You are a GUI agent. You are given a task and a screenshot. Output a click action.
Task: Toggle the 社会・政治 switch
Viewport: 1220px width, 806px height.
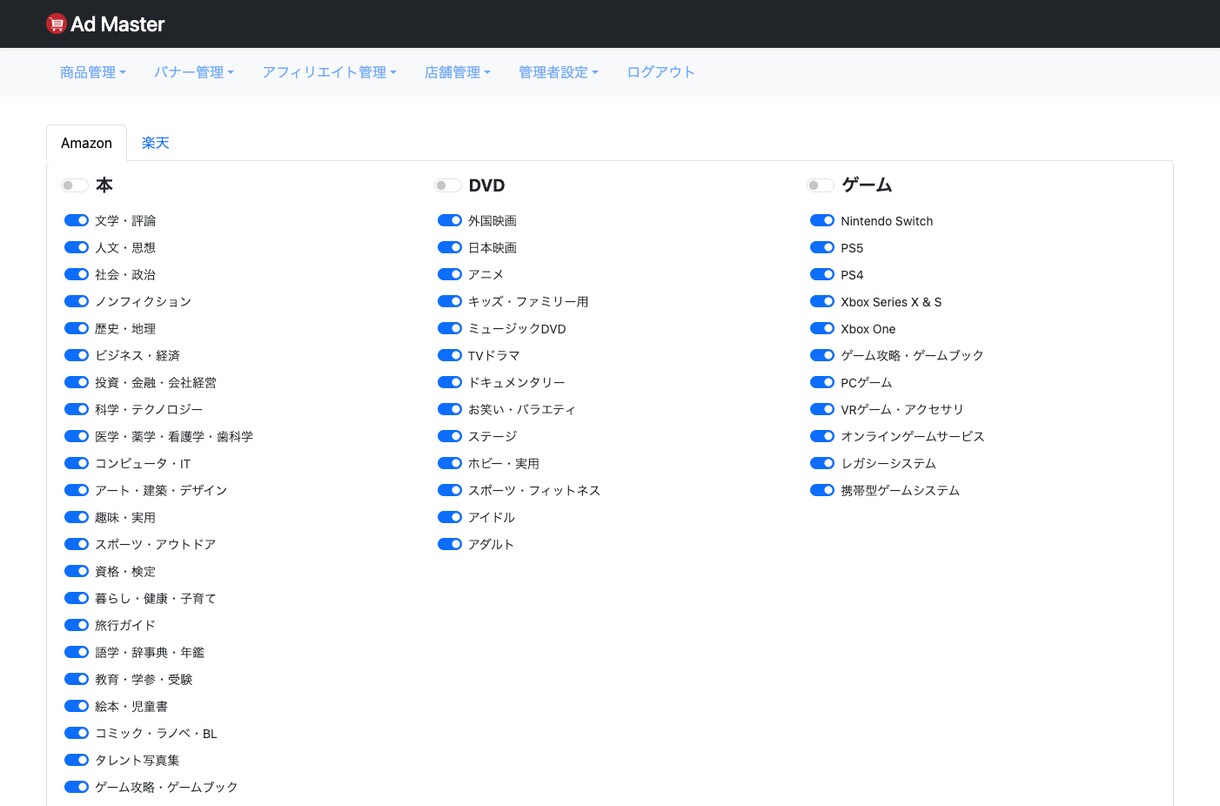pos(77,274)
